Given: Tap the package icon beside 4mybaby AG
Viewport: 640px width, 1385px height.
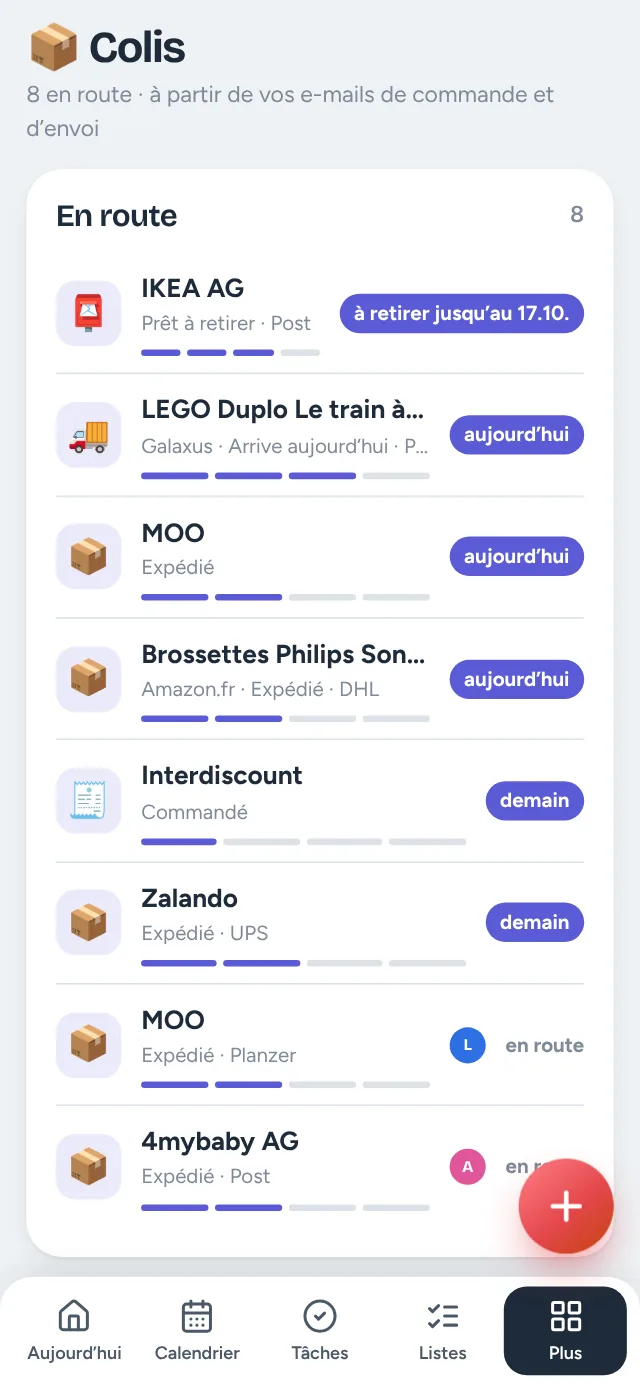Looking at the screenshot, I should pos(88,1166).
